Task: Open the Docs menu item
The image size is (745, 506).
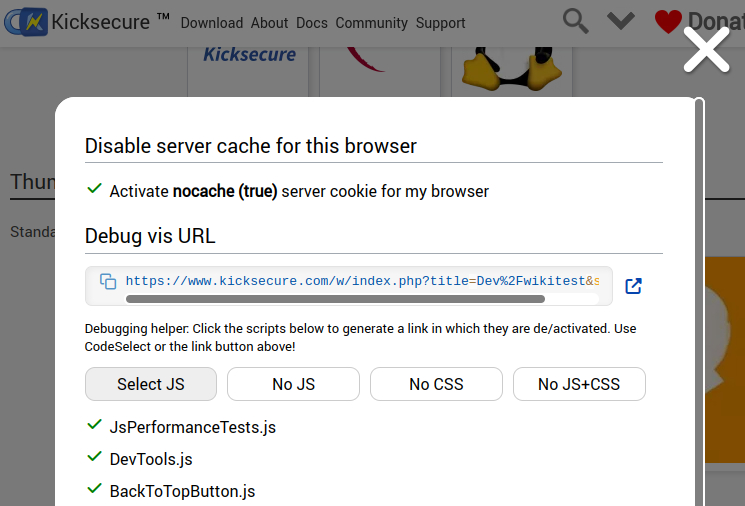Action: [312, 23]
